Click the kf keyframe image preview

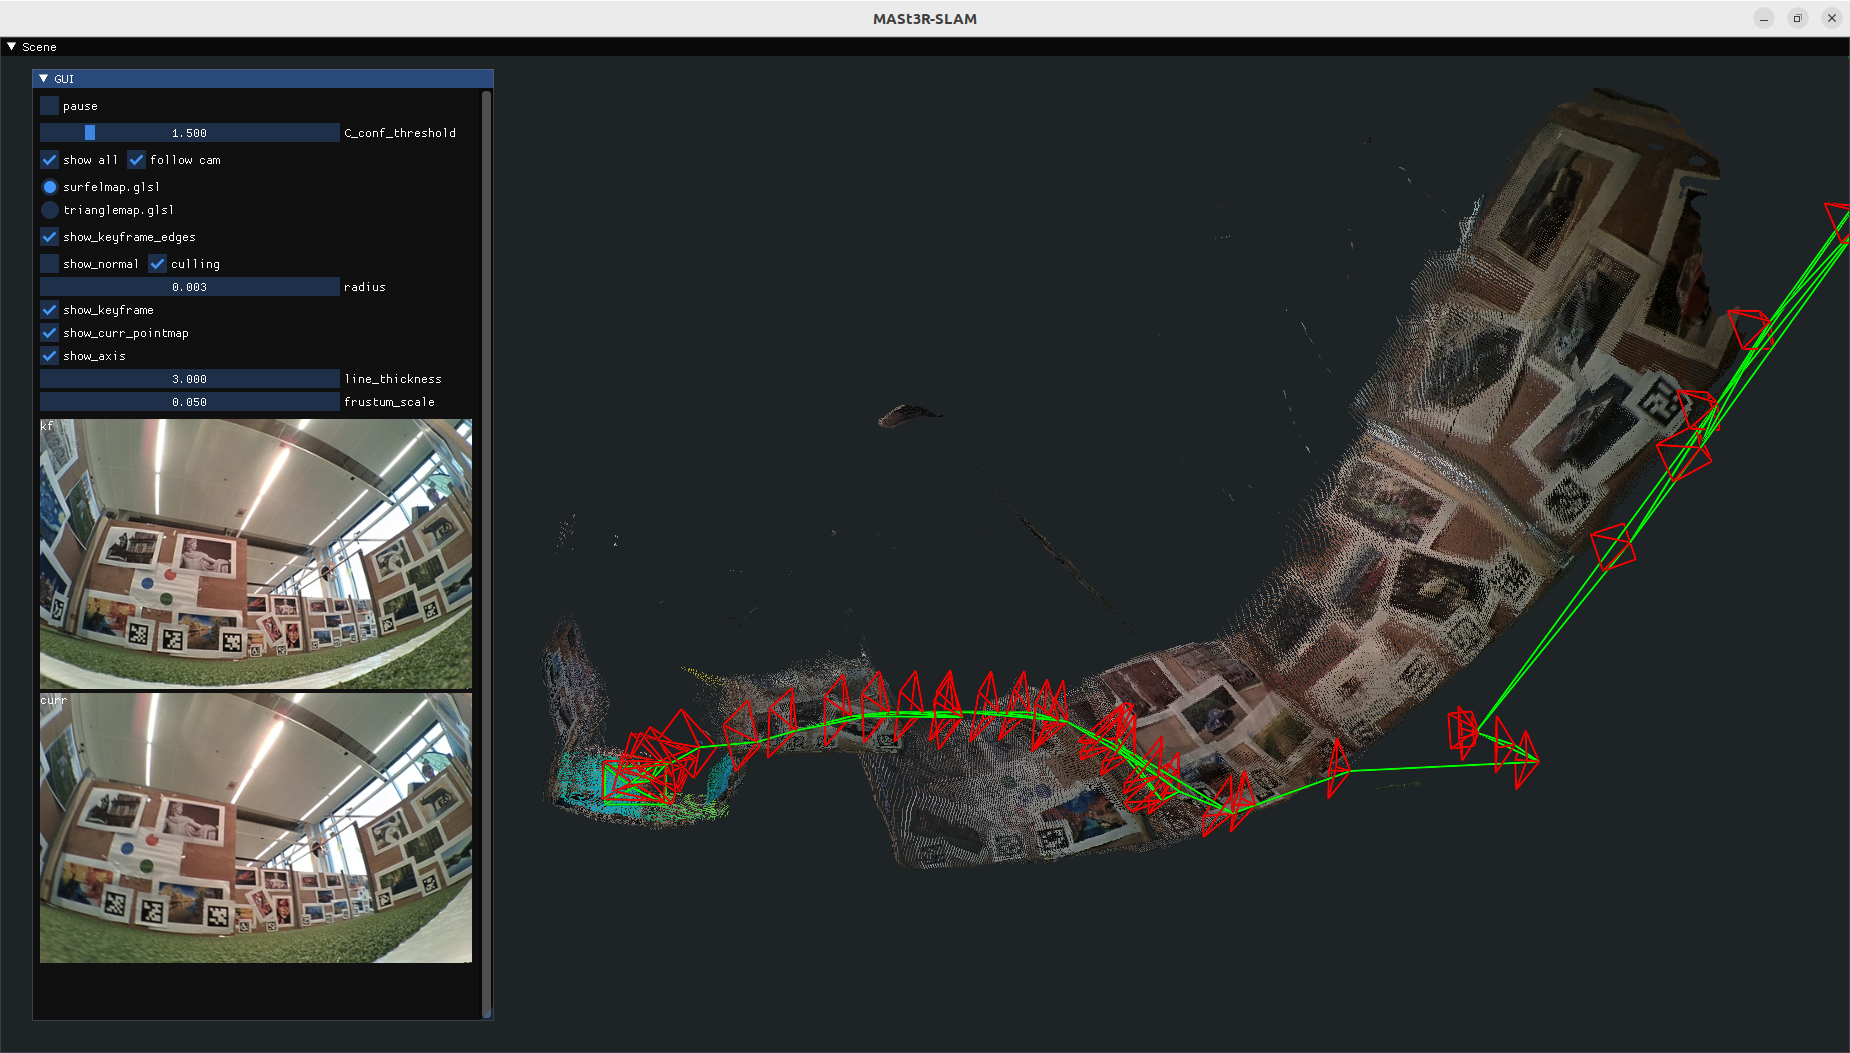coord(255,554)
